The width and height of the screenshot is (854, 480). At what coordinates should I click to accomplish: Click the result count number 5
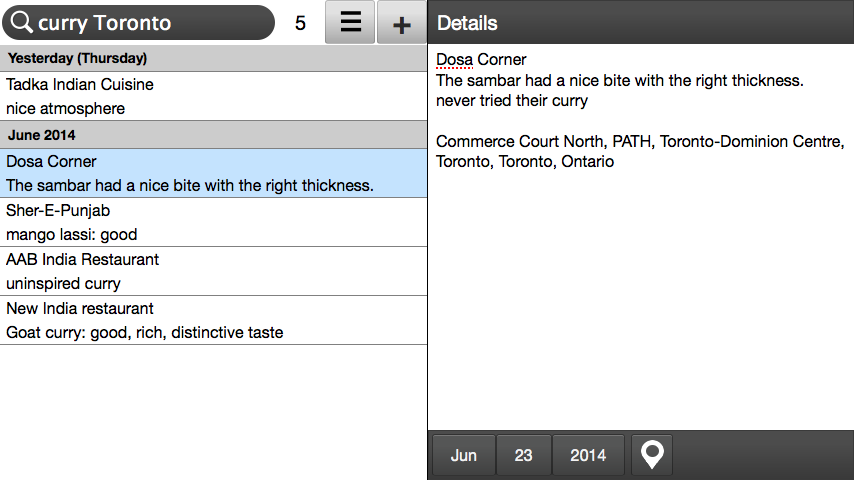pyautogui.click(x=300, y=24)
